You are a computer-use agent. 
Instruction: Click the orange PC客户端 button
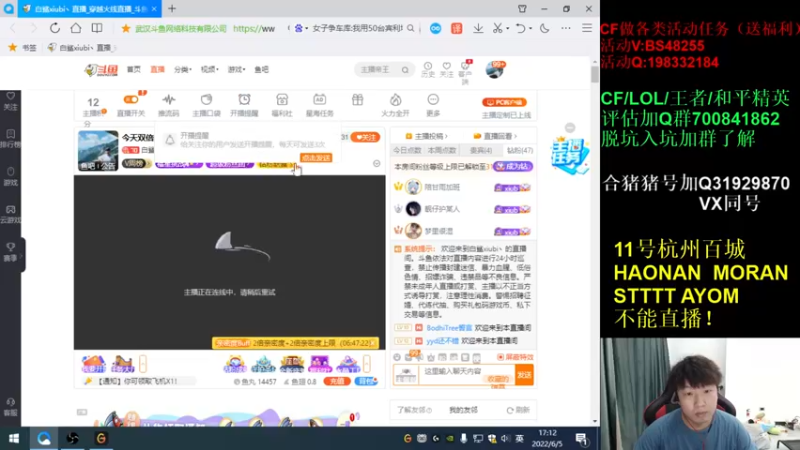[504, 103]
